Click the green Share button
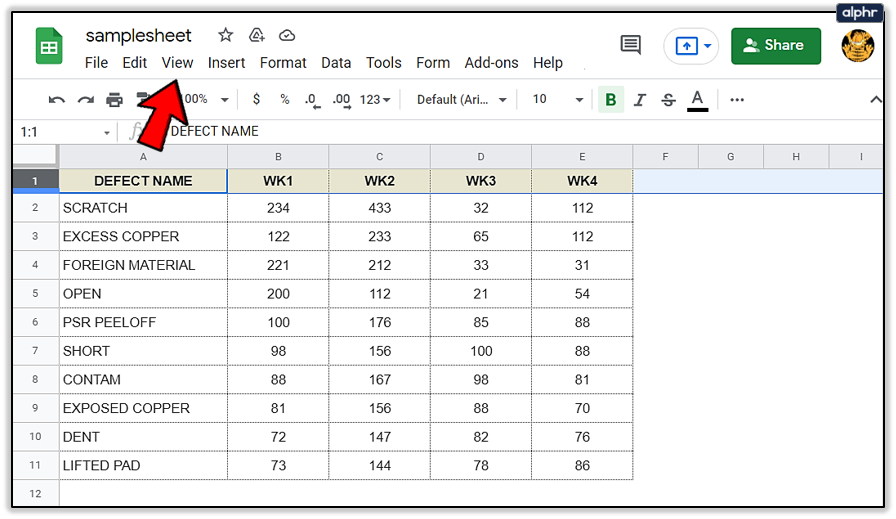The height and width of the screenshot is (519, 896). point(776,45)
